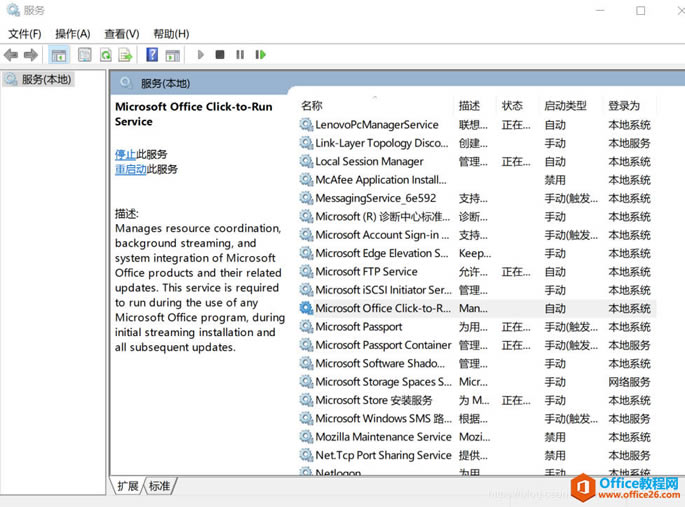
Task: Sort by the 启动类型 column header
Action: pos(565,106)
